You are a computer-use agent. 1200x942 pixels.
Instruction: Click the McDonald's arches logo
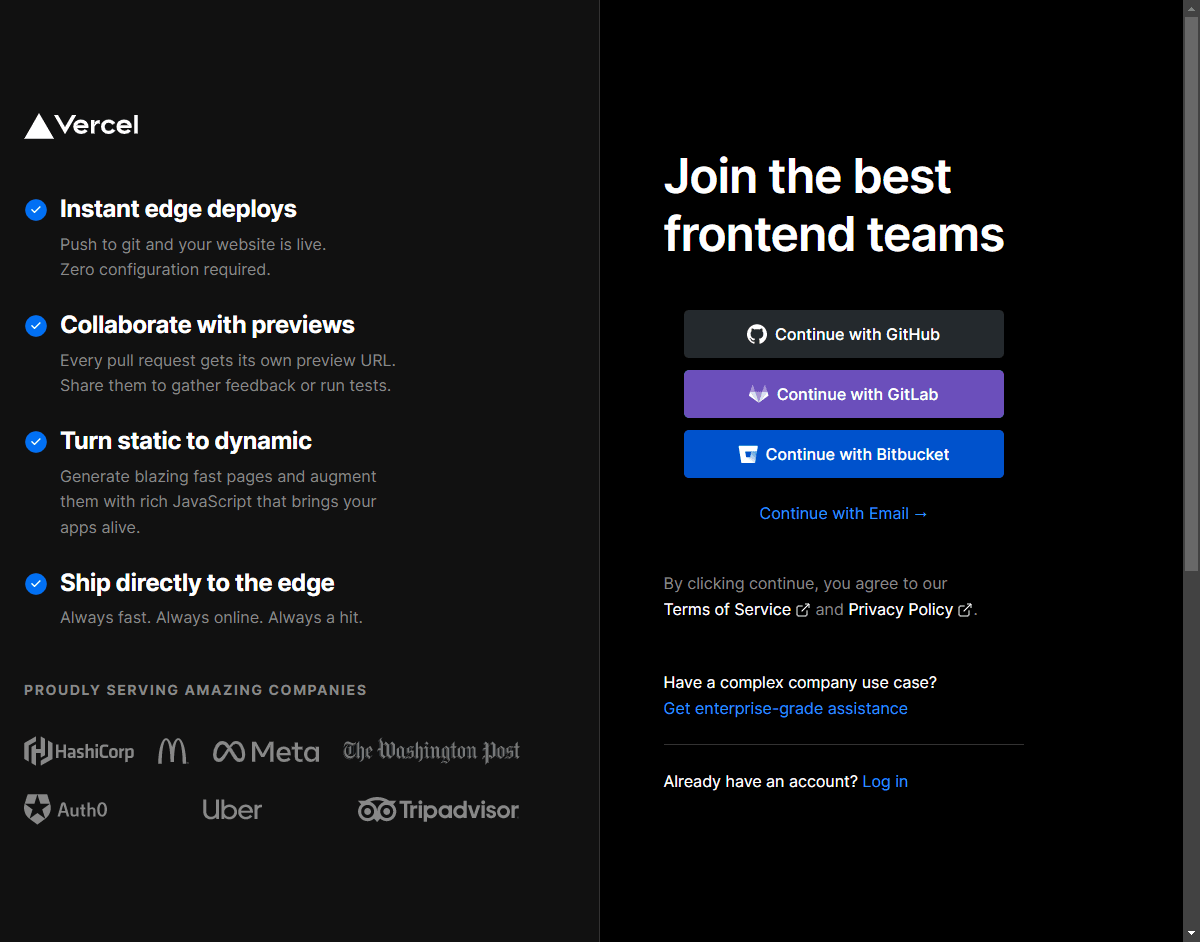coord(172,751)
